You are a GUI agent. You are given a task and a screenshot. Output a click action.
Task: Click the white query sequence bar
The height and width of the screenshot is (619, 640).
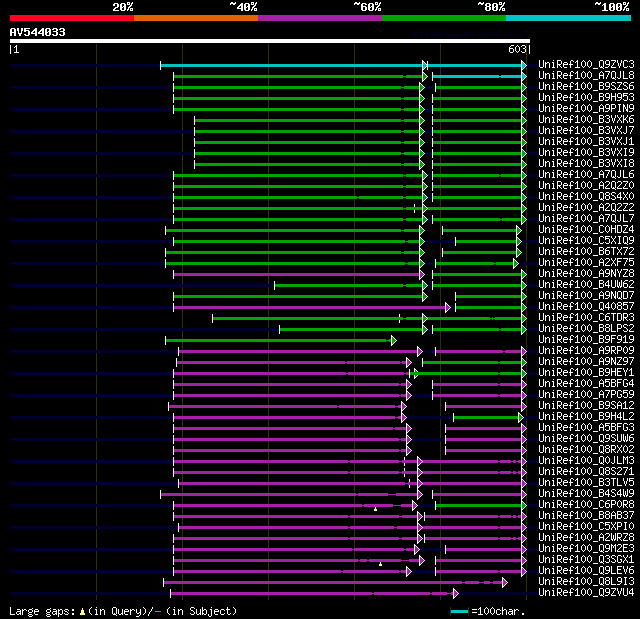pyautogui.click(x=270, y=41)
